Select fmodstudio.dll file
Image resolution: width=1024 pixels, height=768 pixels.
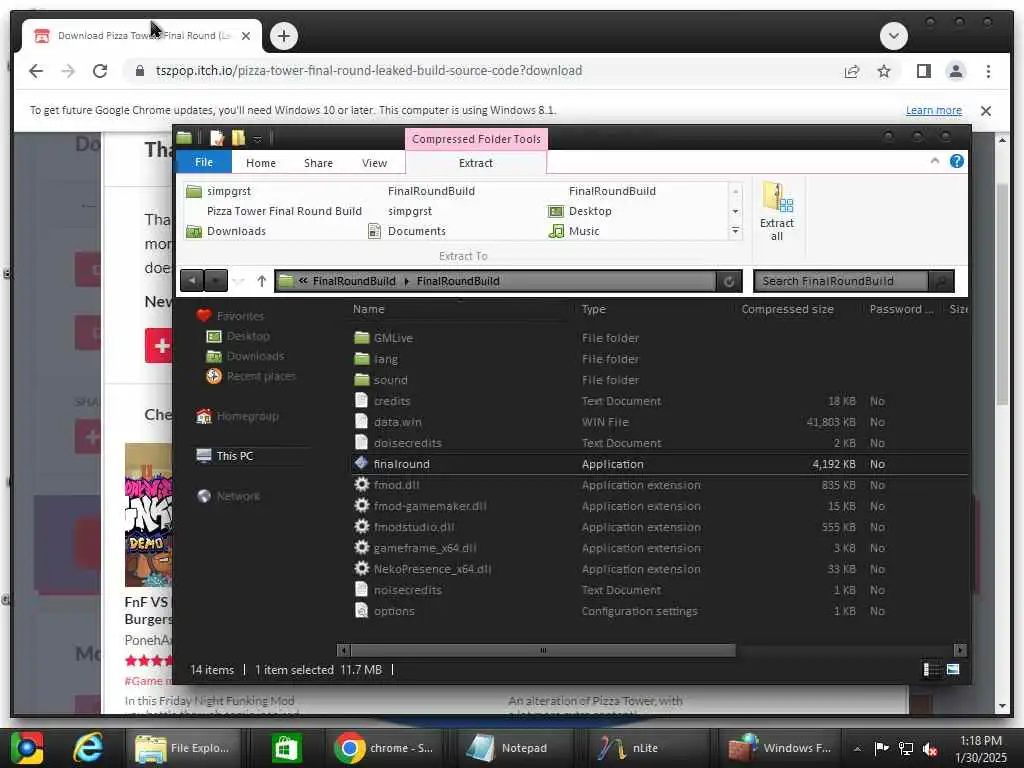(x=413, y=527)
